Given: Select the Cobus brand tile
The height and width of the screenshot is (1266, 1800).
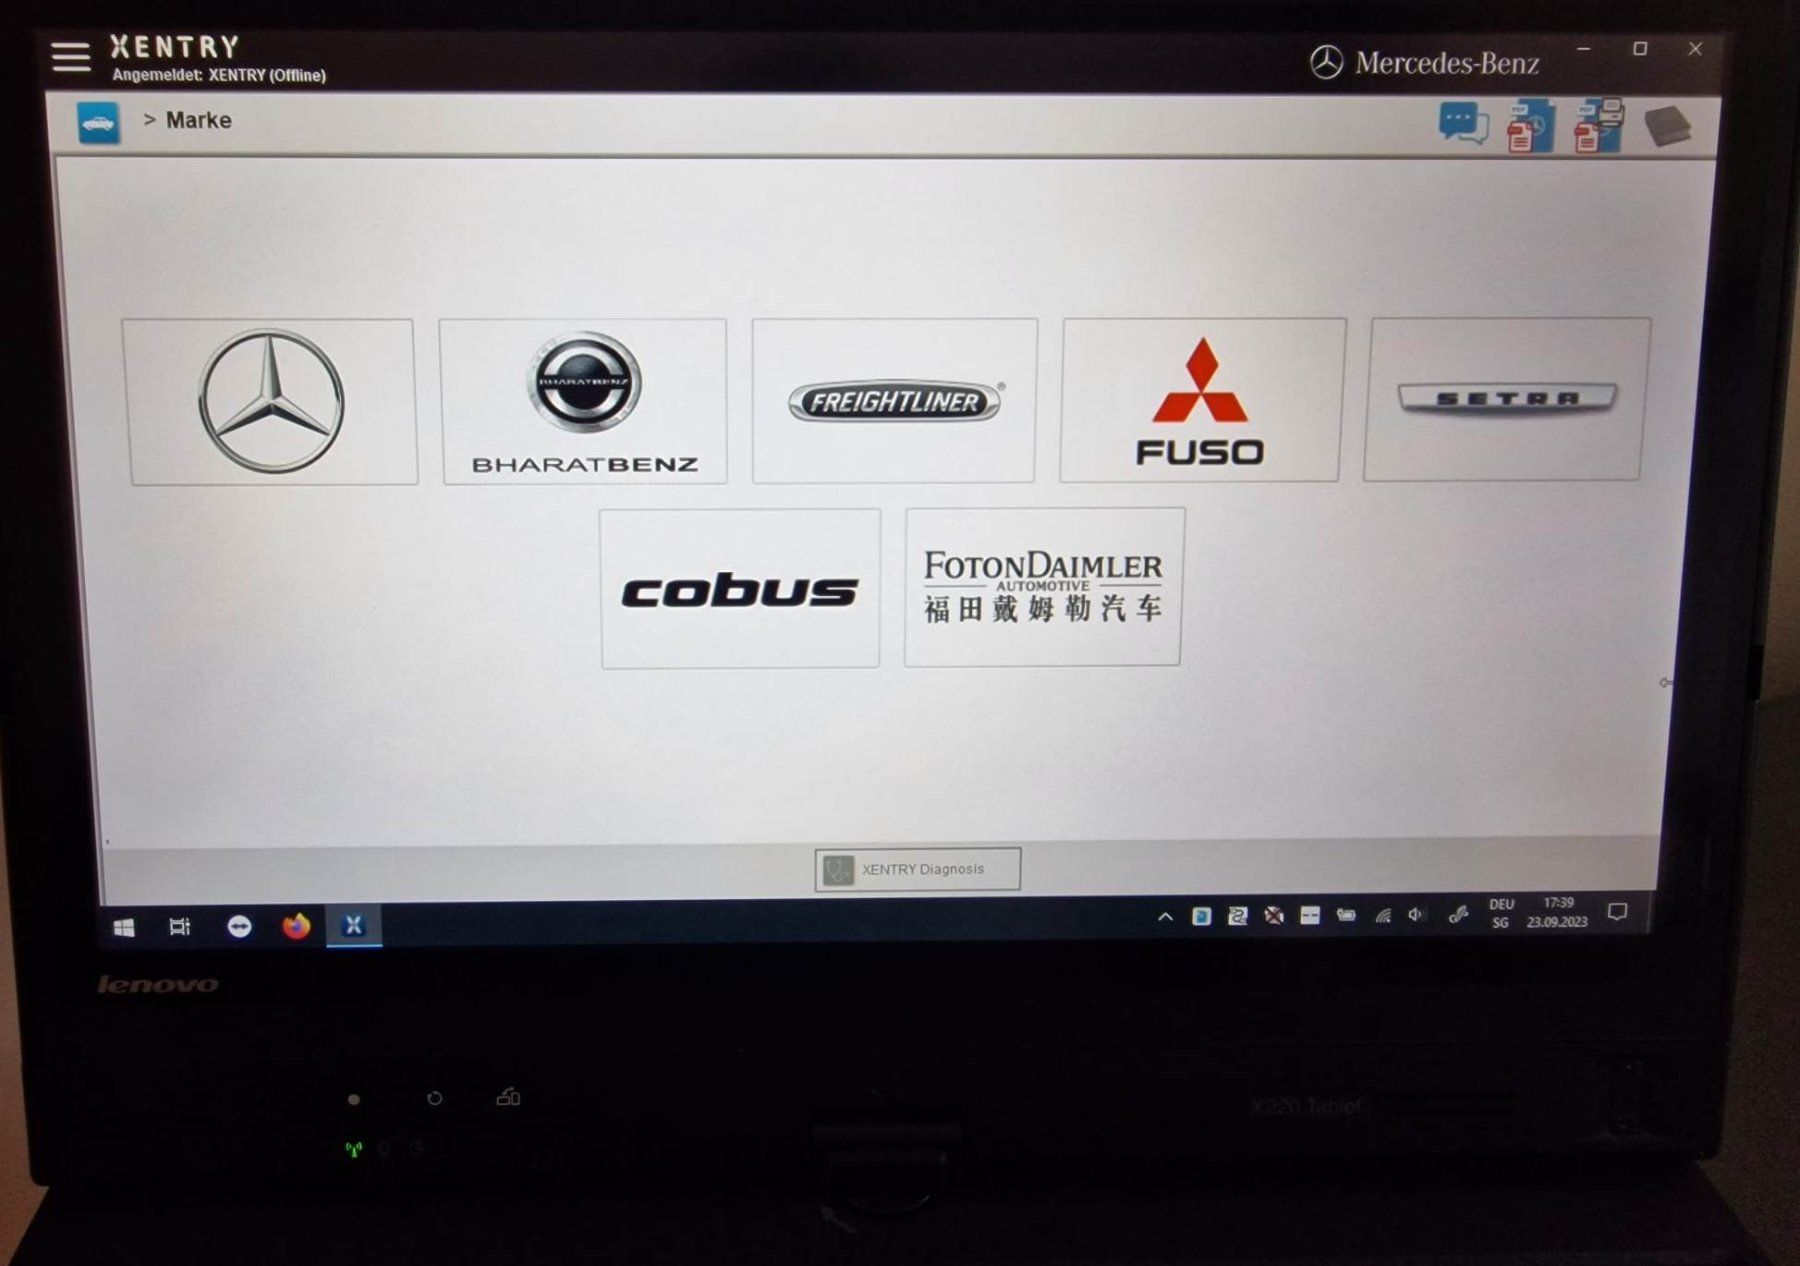Looking at the screenshot, I should click(740, 588).
